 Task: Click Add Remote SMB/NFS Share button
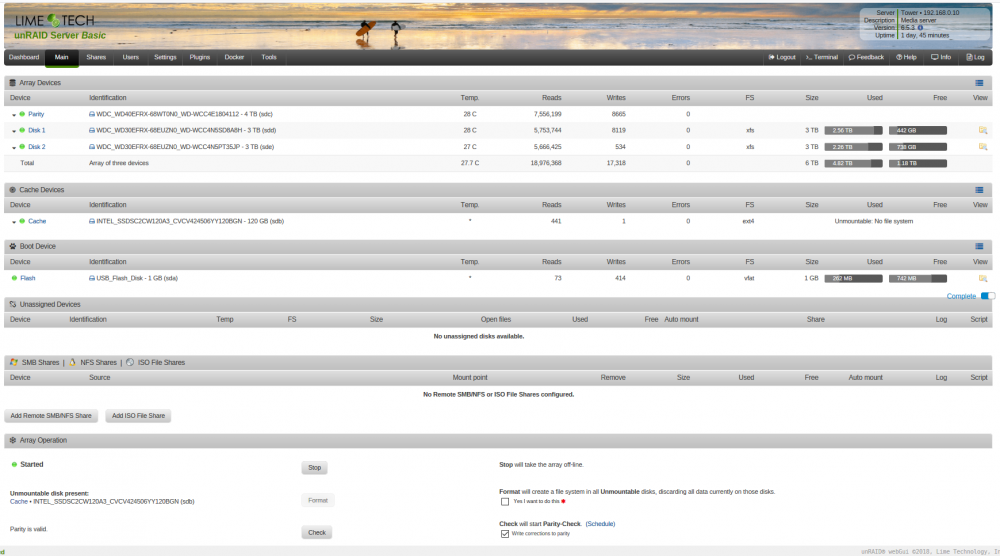[51, 416]
